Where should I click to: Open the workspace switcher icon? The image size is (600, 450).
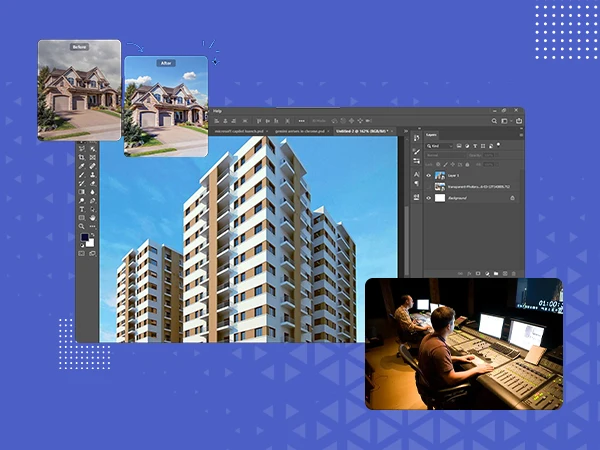(504, 121)
